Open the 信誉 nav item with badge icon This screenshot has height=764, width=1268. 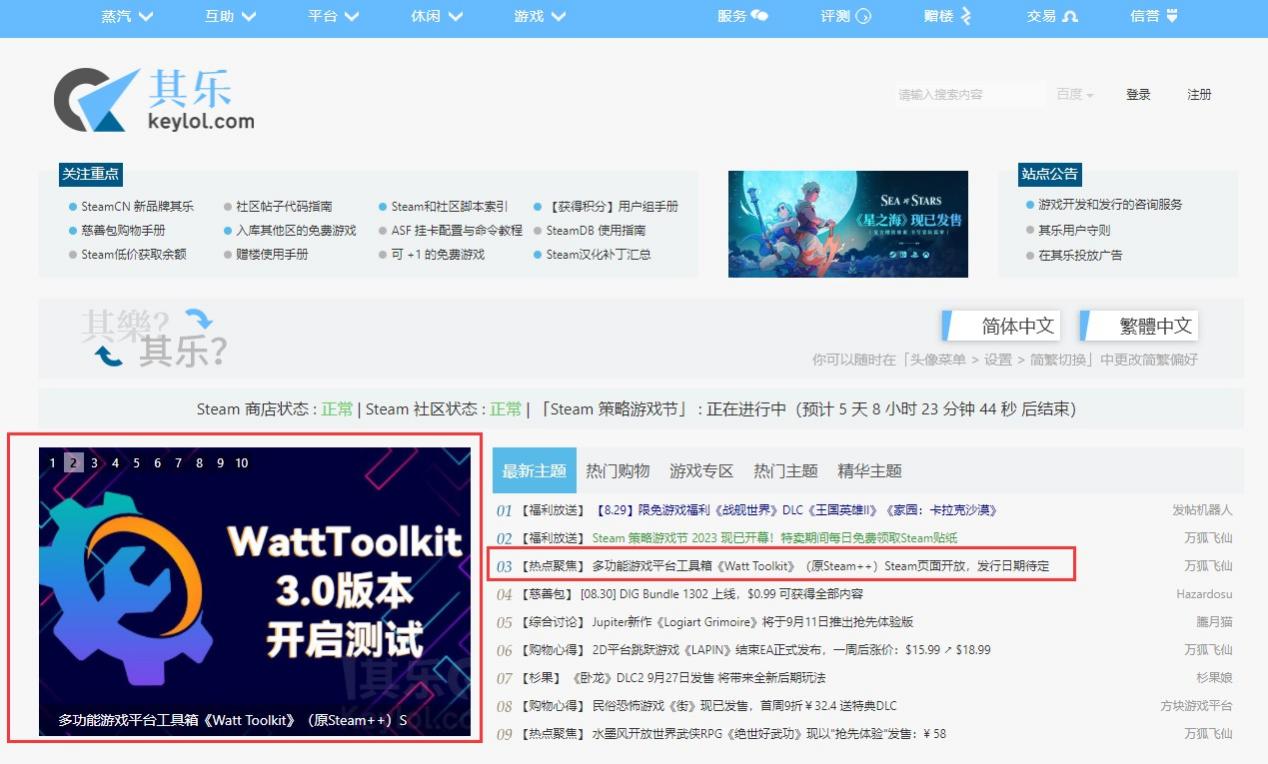tap(1154, 16)
